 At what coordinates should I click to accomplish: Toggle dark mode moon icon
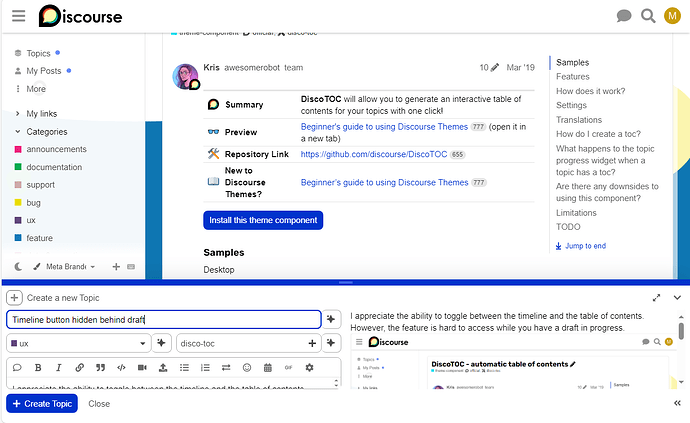[18, 266]
